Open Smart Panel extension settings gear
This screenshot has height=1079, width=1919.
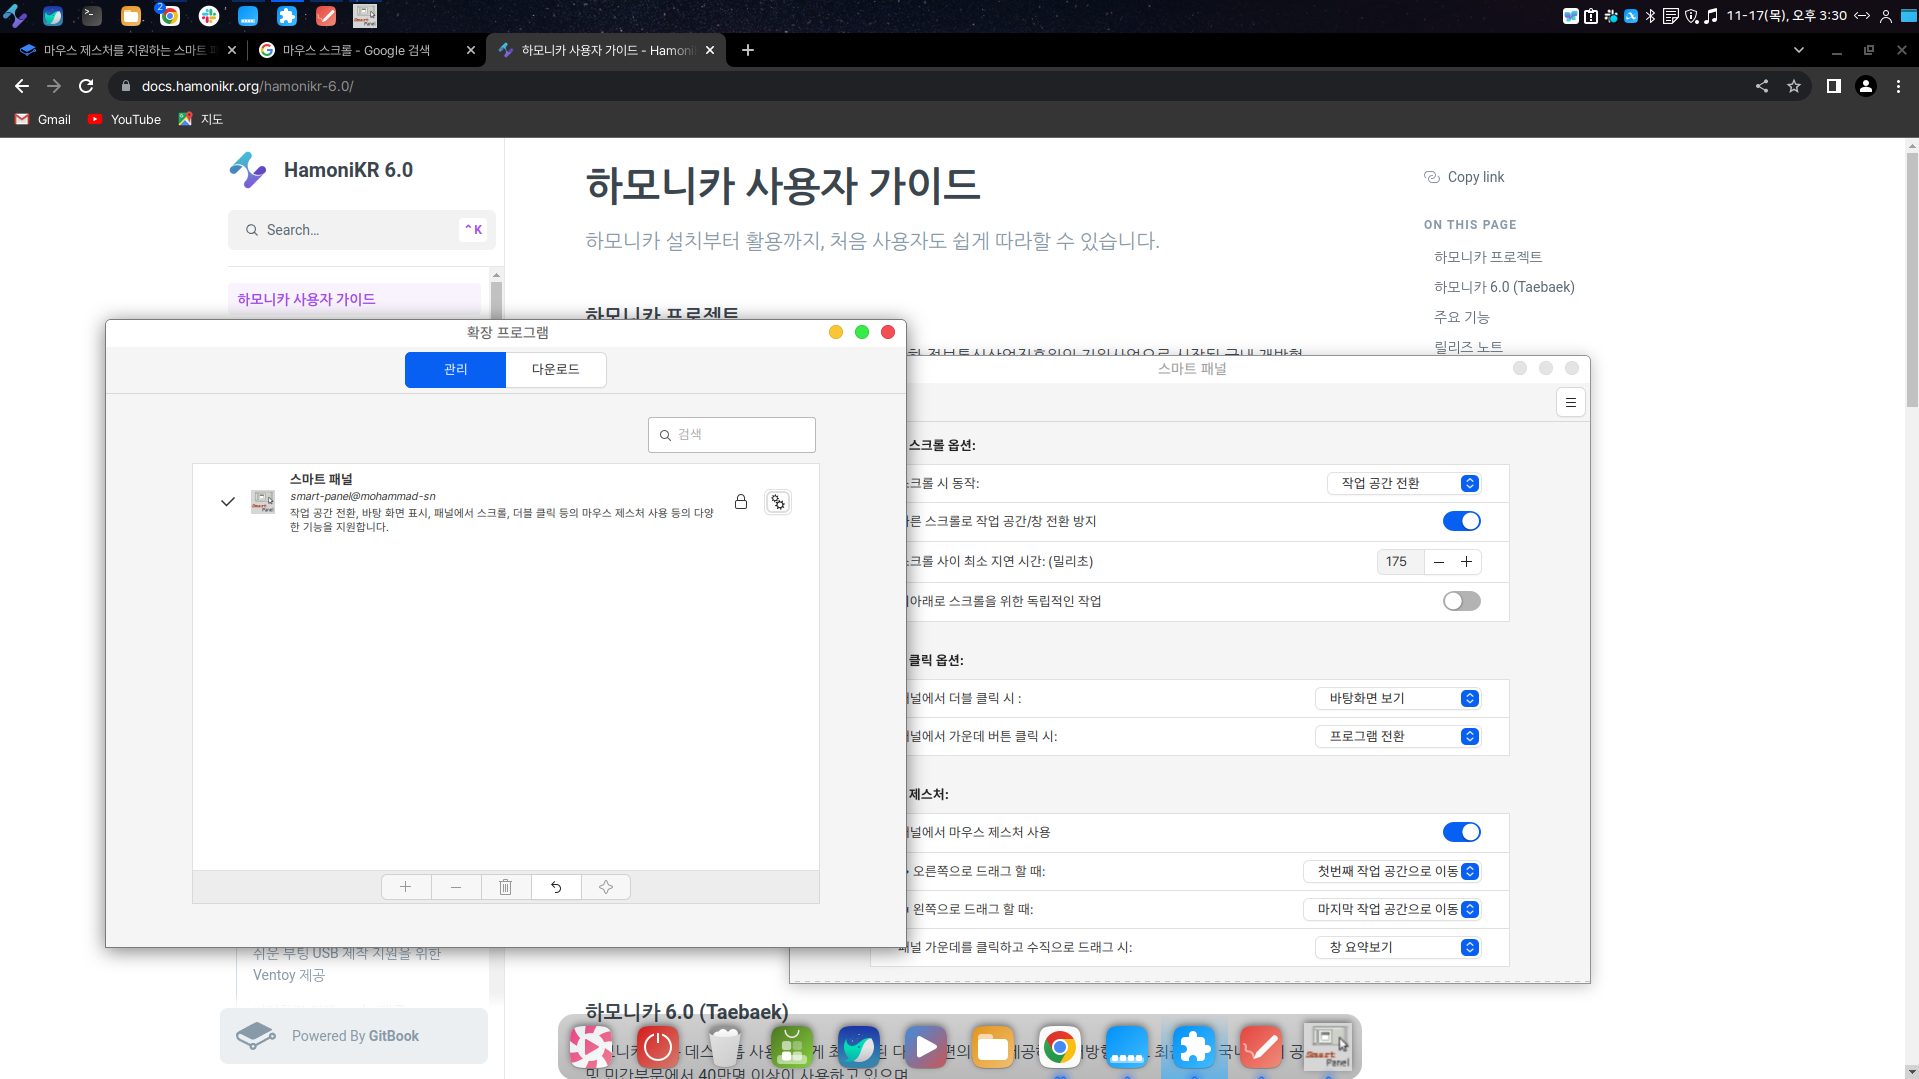[x=777, y=502]
